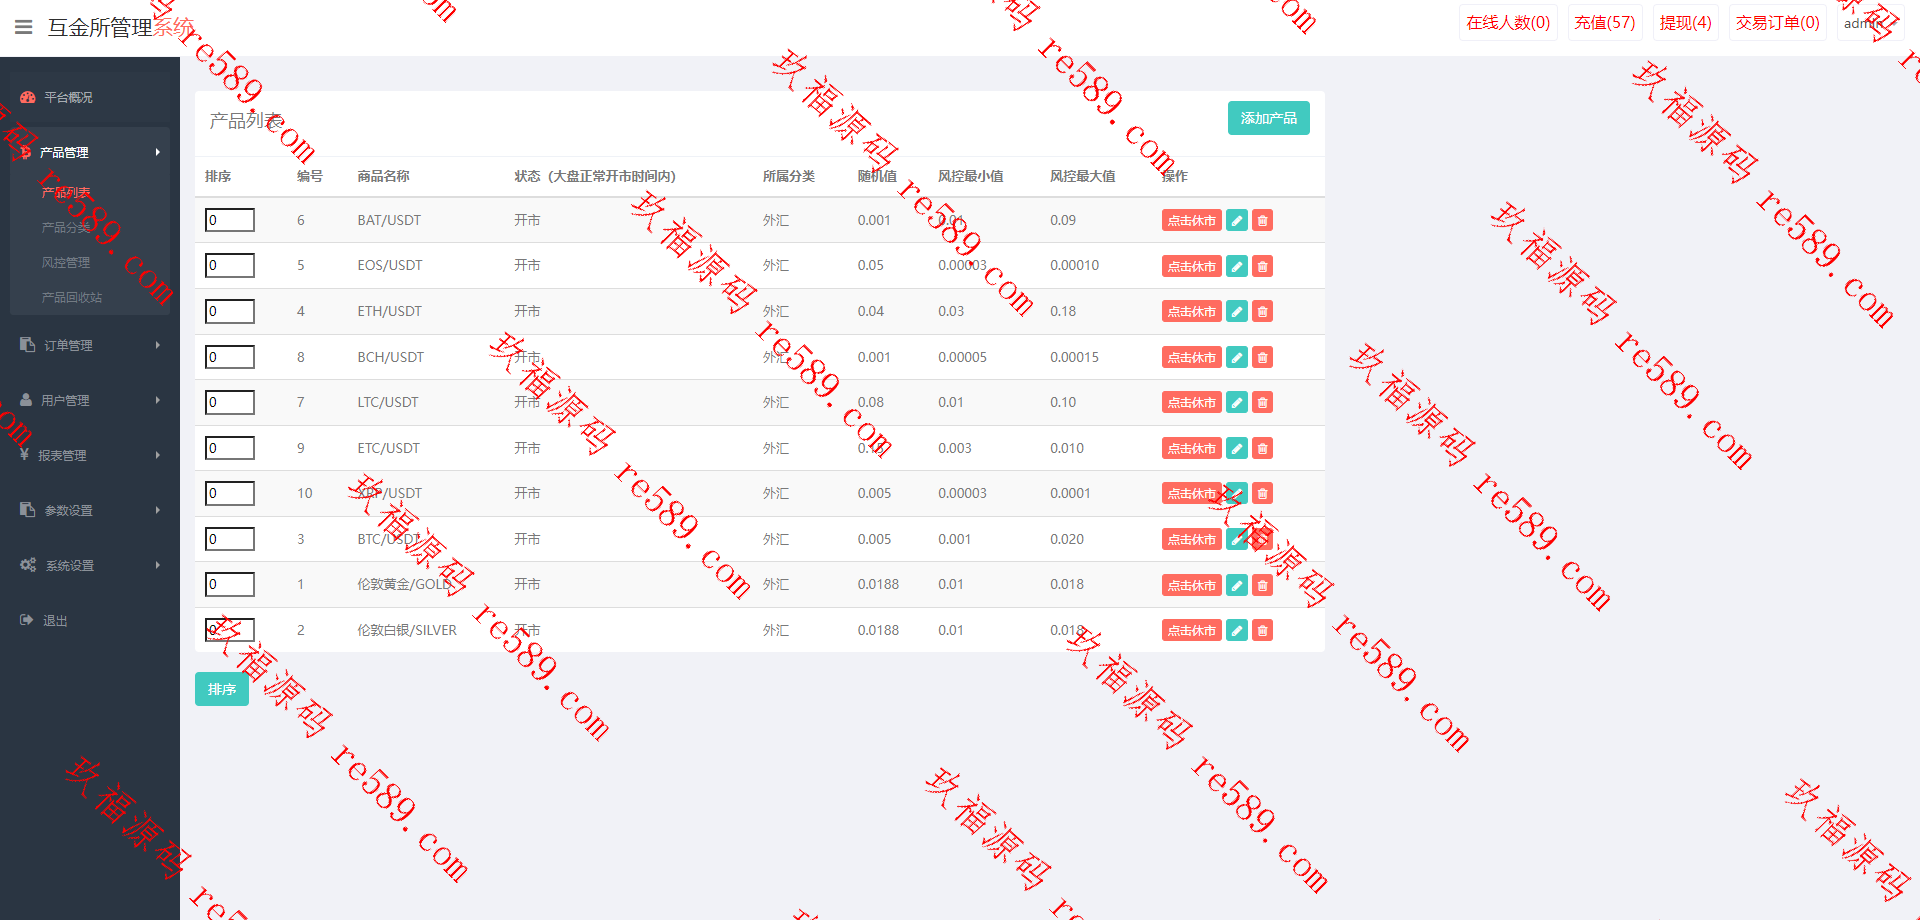
Task: Click 点击休市 for BTC/USDT
Action: [x=1192, y=539]
